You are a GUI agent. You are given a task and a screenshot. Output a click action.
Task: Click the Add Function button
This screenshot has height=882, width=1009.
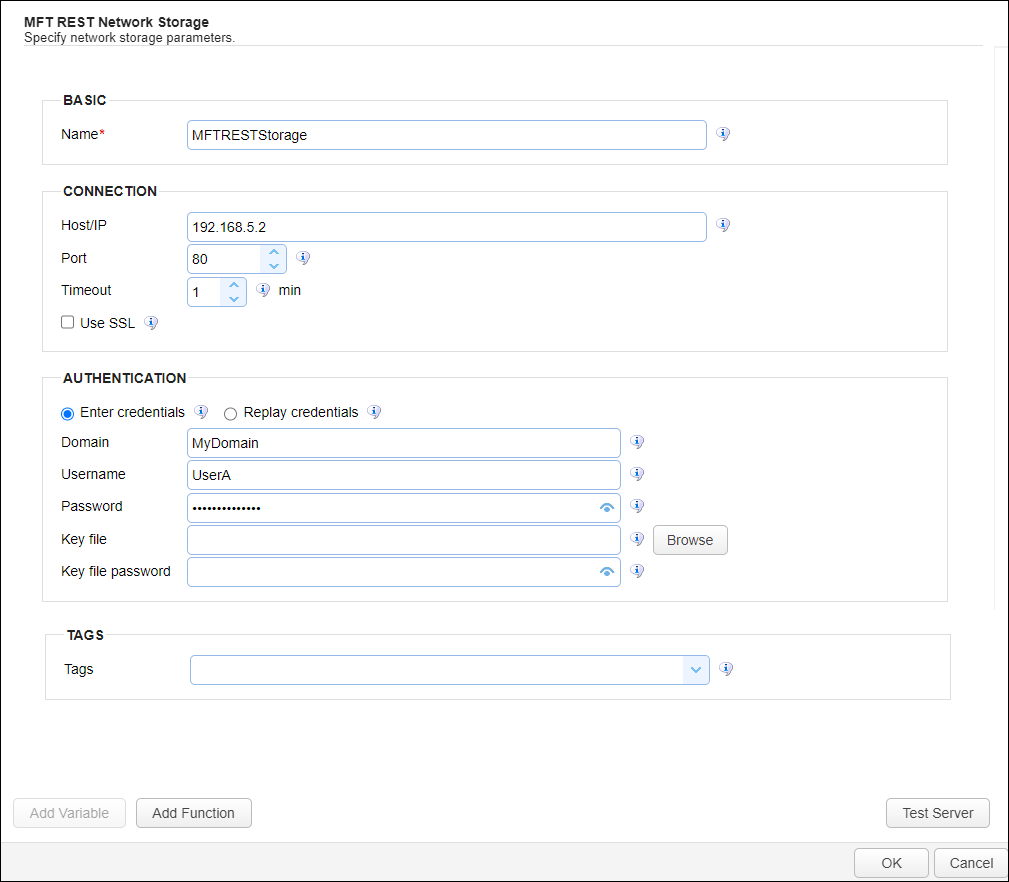[194, 813]
